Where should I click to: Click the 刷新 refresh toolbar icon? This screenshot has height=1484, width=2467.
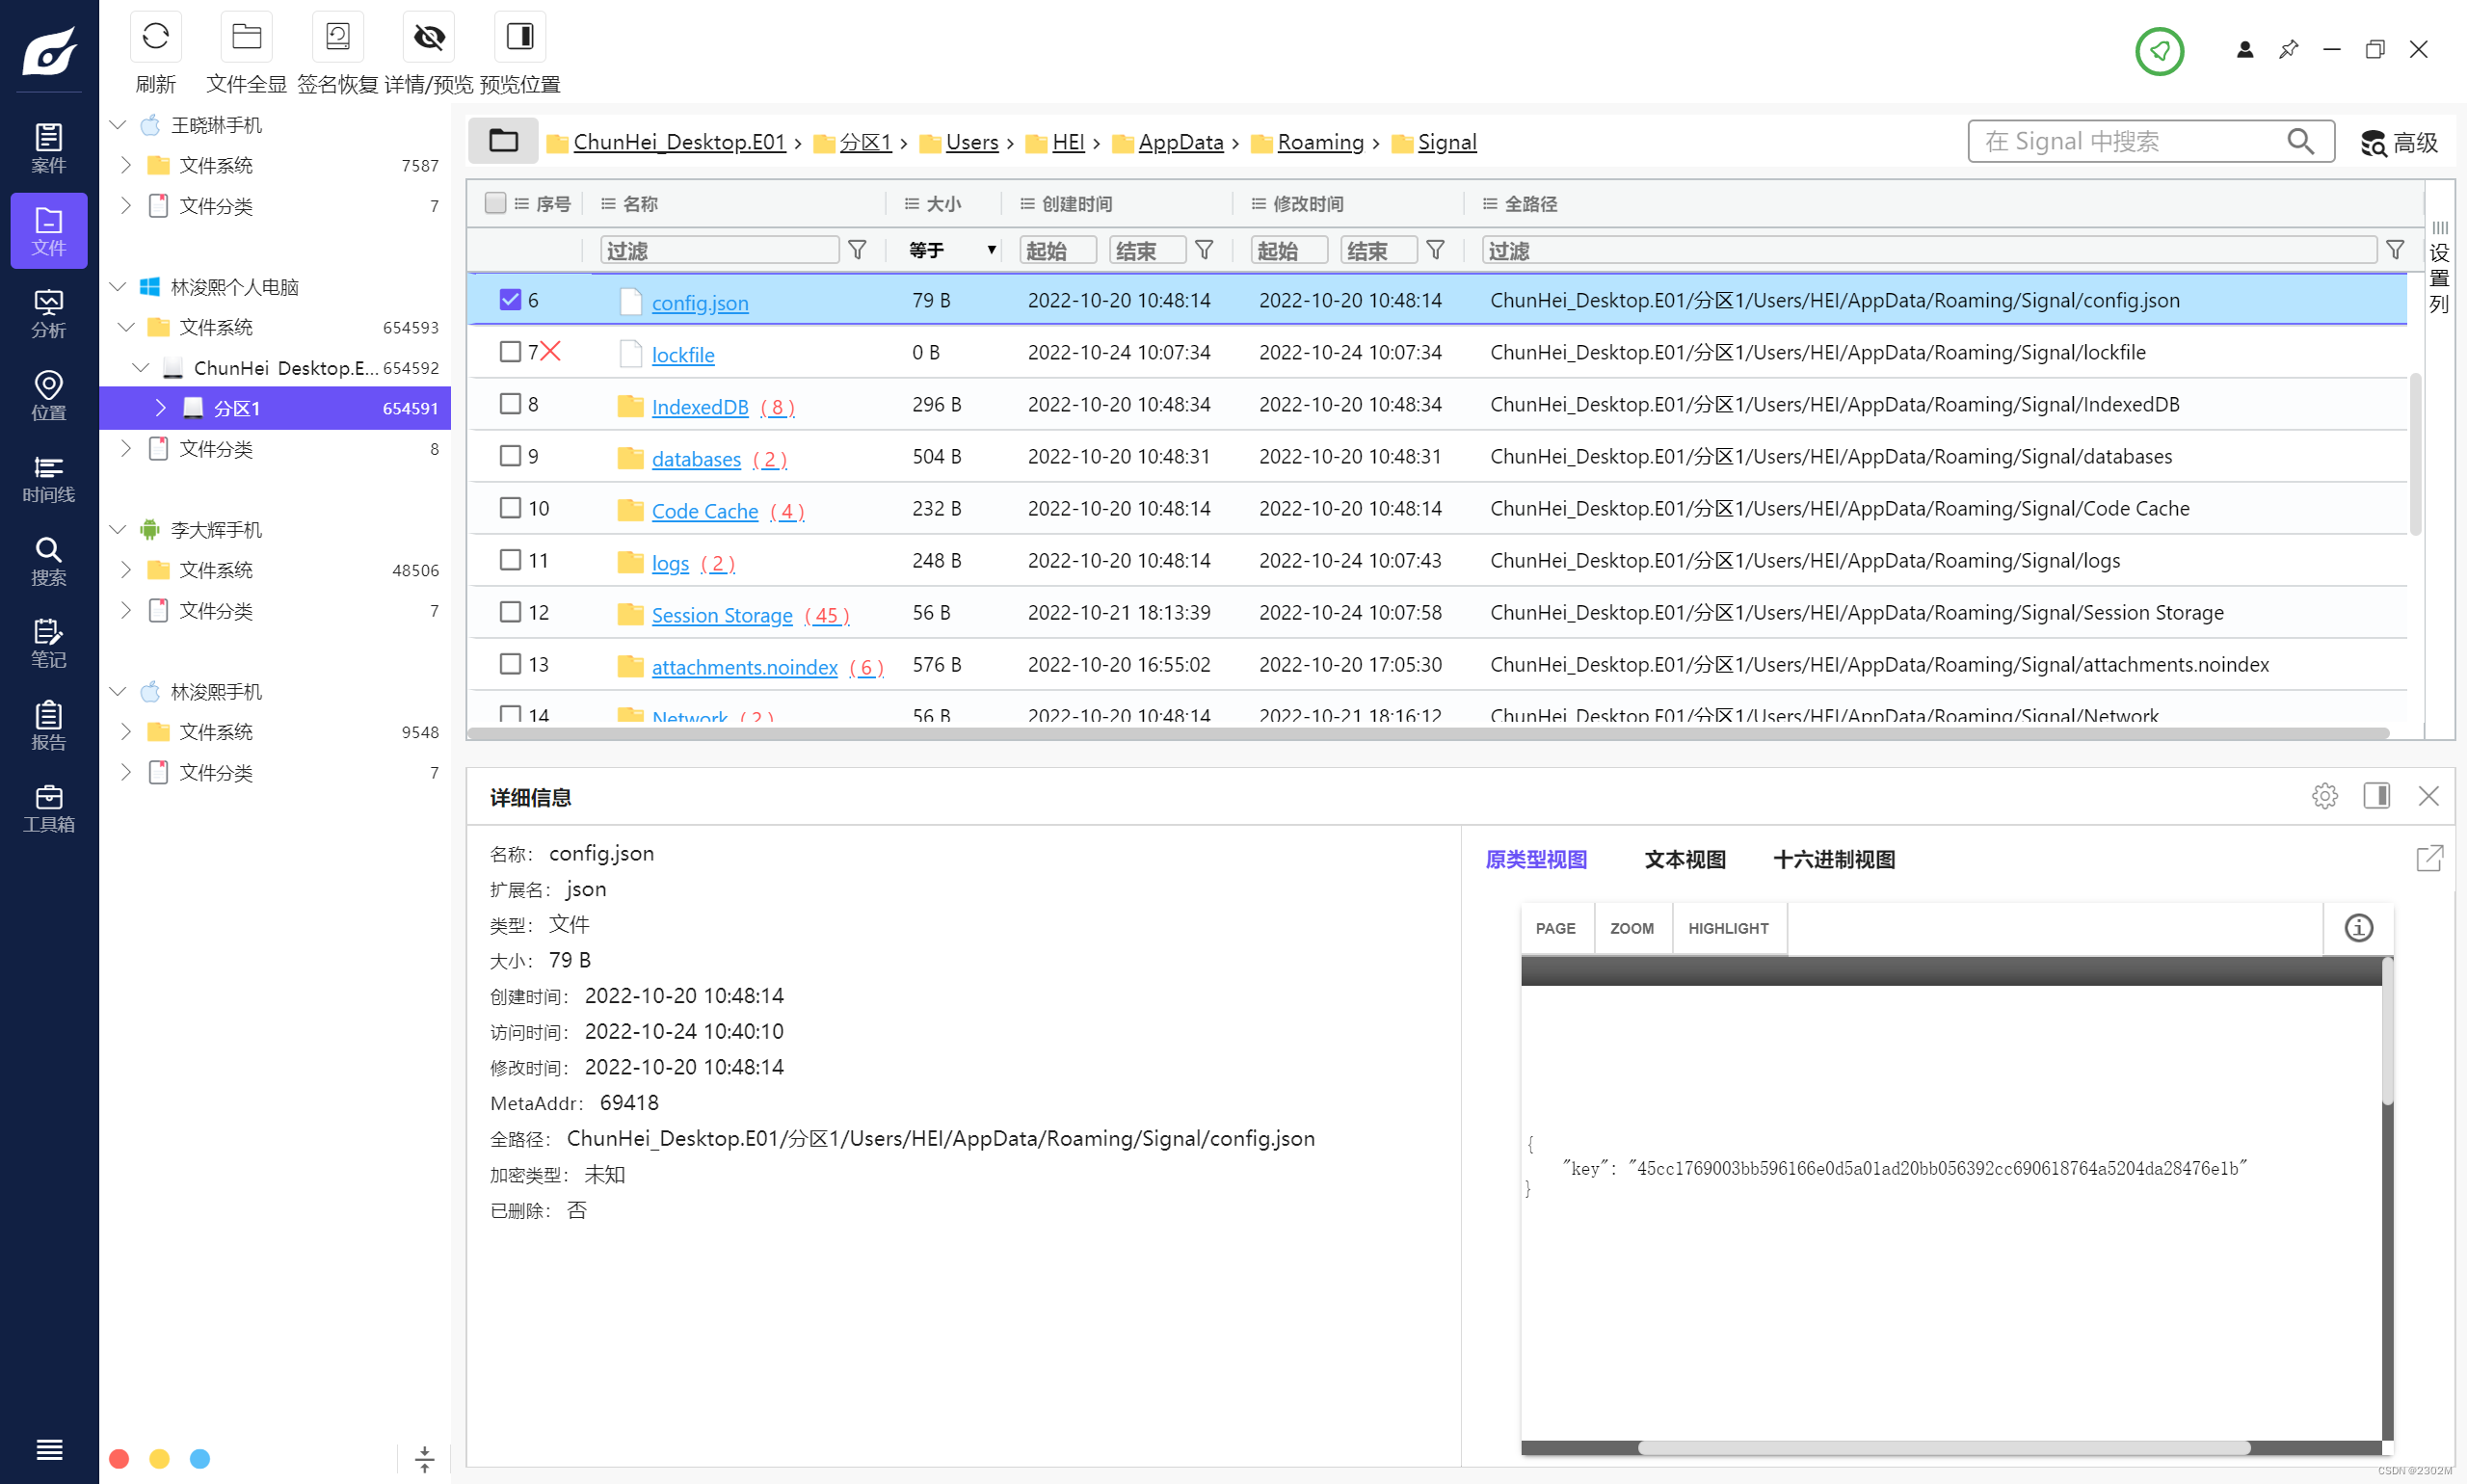point(155,38)
